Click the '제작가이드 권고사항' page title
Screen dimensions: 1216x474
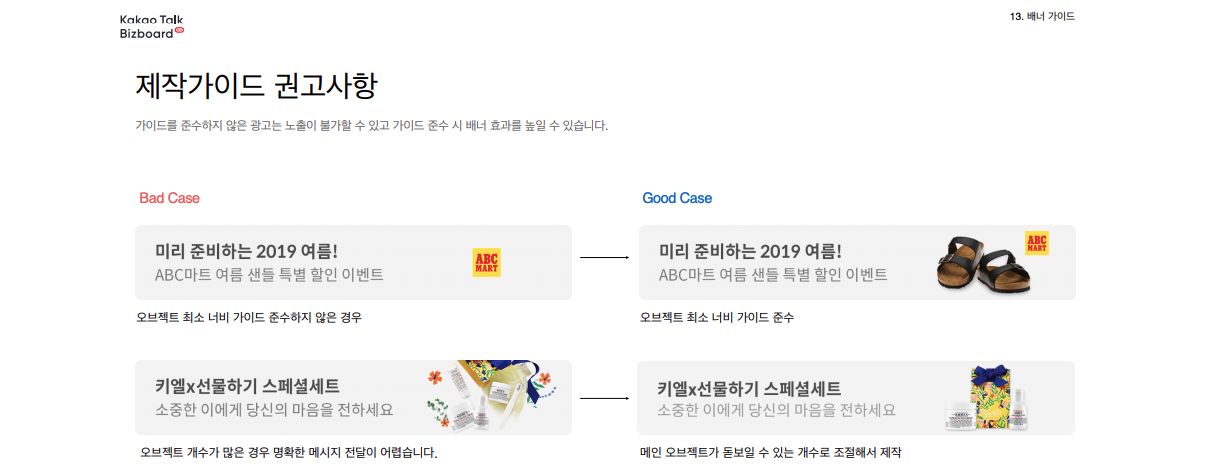pos(256,85)
